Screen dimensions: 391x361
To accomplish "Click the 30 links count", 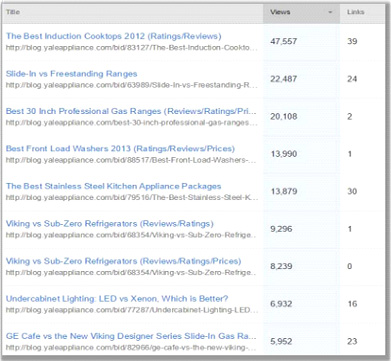I will pos(352,191).
